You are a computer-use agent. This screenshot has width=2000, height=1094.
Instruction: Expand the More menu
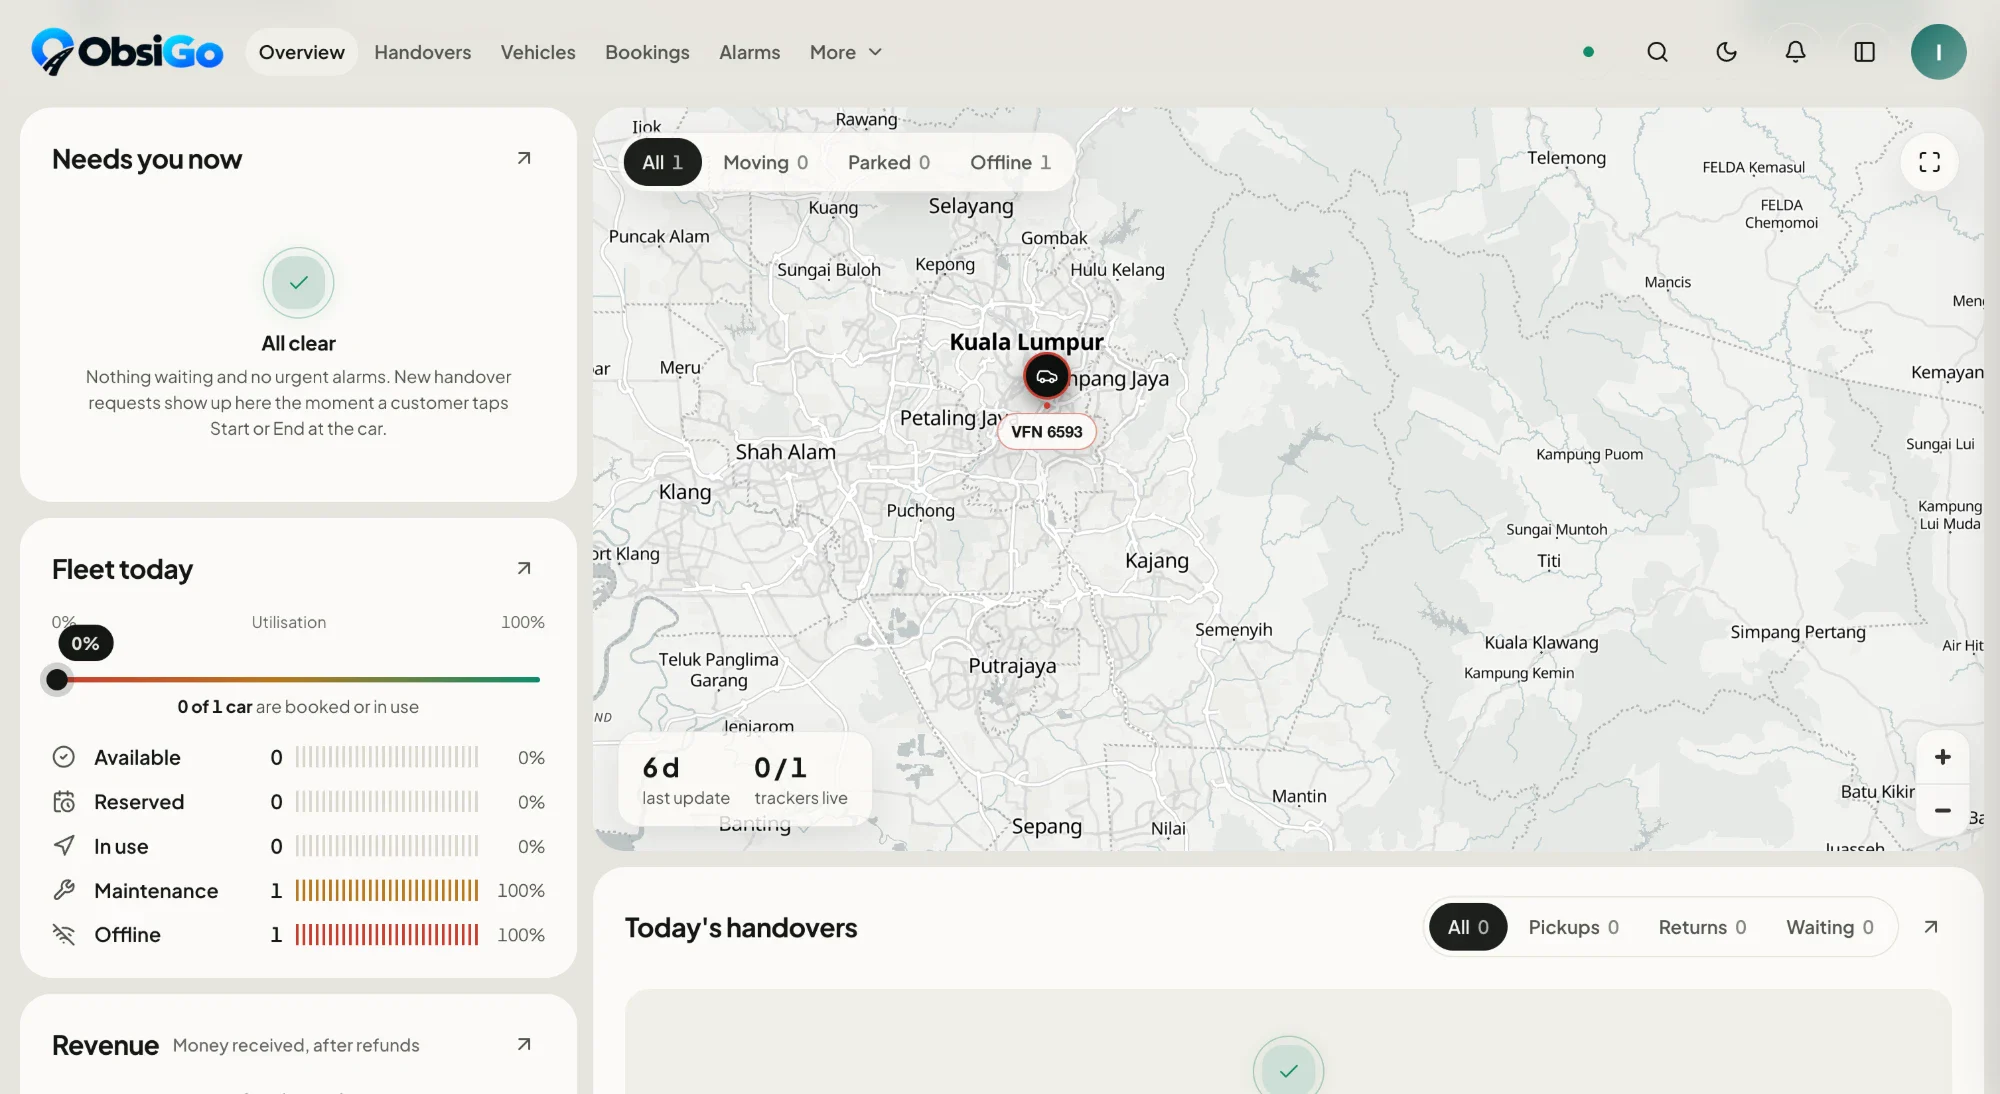pyautogui.click(x=846, y=52)
